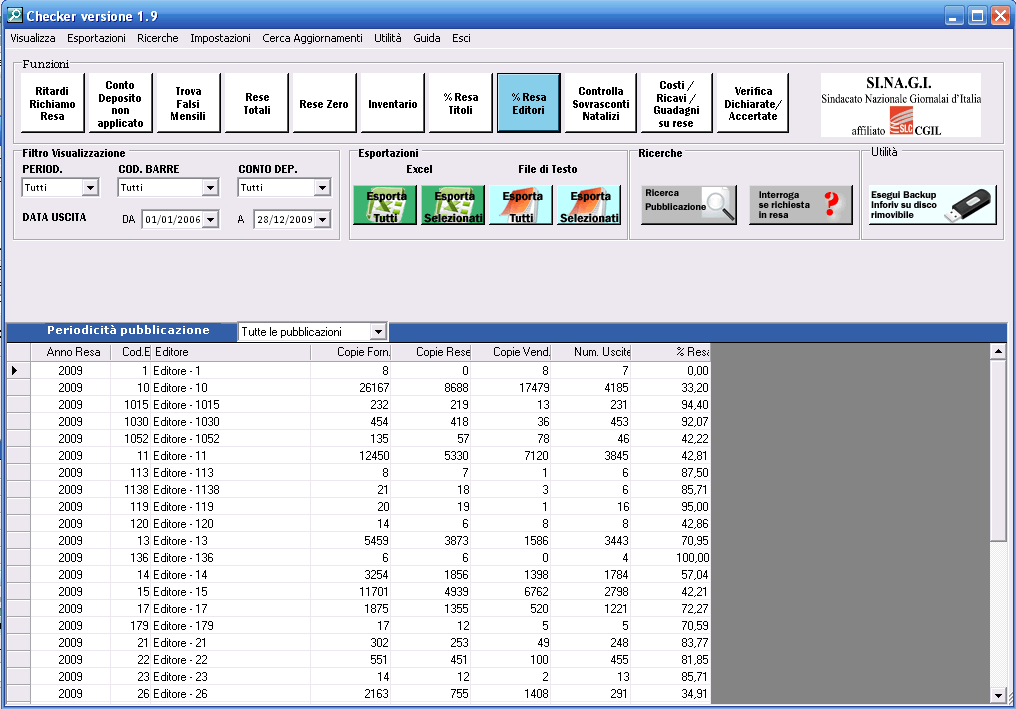This screenshot has width=1016, height=709.
Task: Select the 'Editore - 136' cell
Action: pyautogui.click(x=231, y=558)
